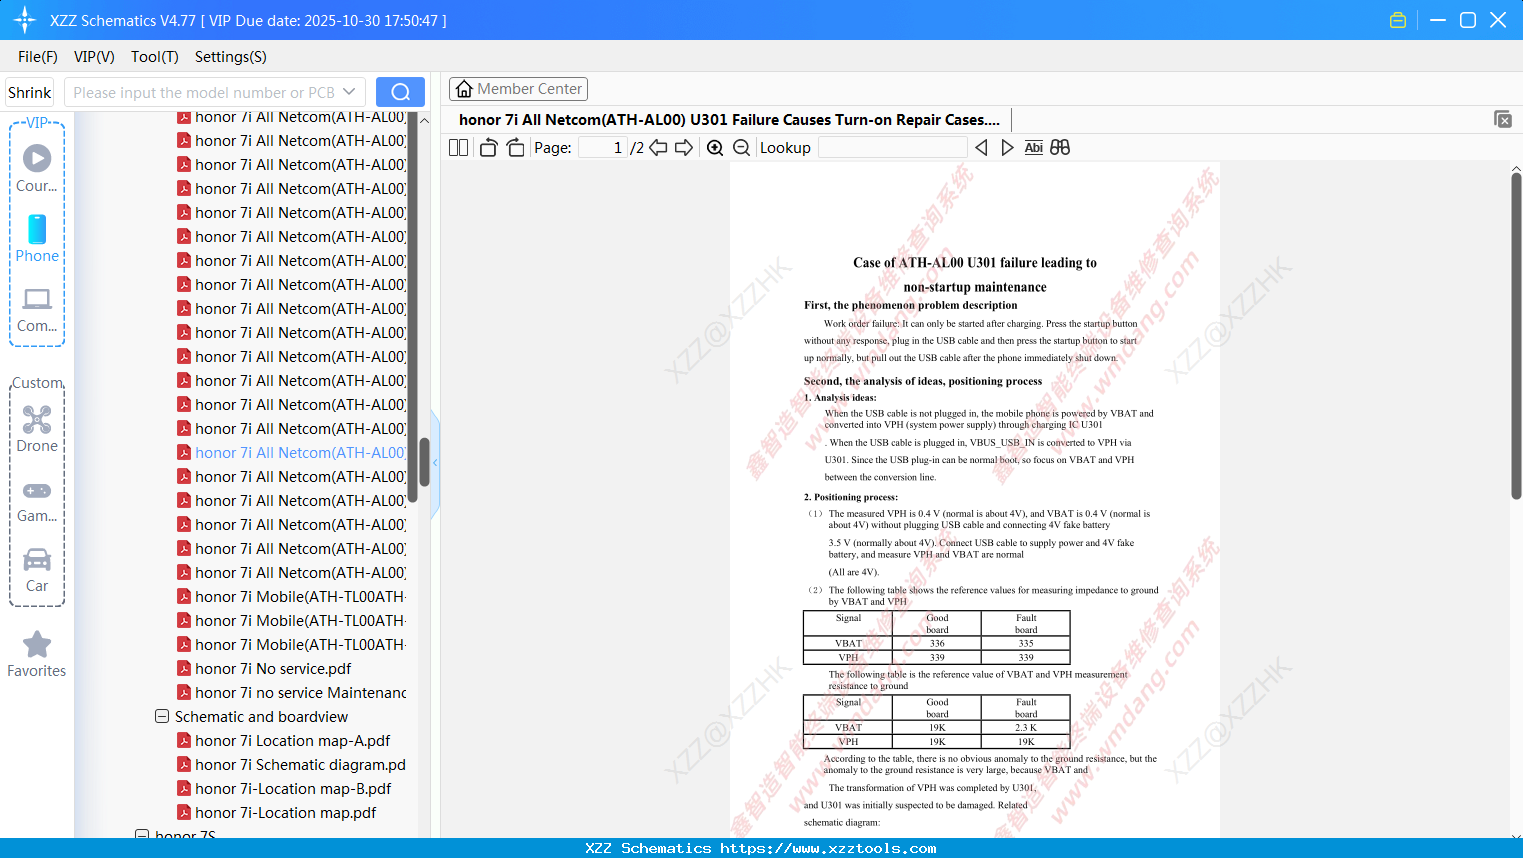Click the Shrink button
Viewport: 1523px width, 858px height.
pos(29,92)
